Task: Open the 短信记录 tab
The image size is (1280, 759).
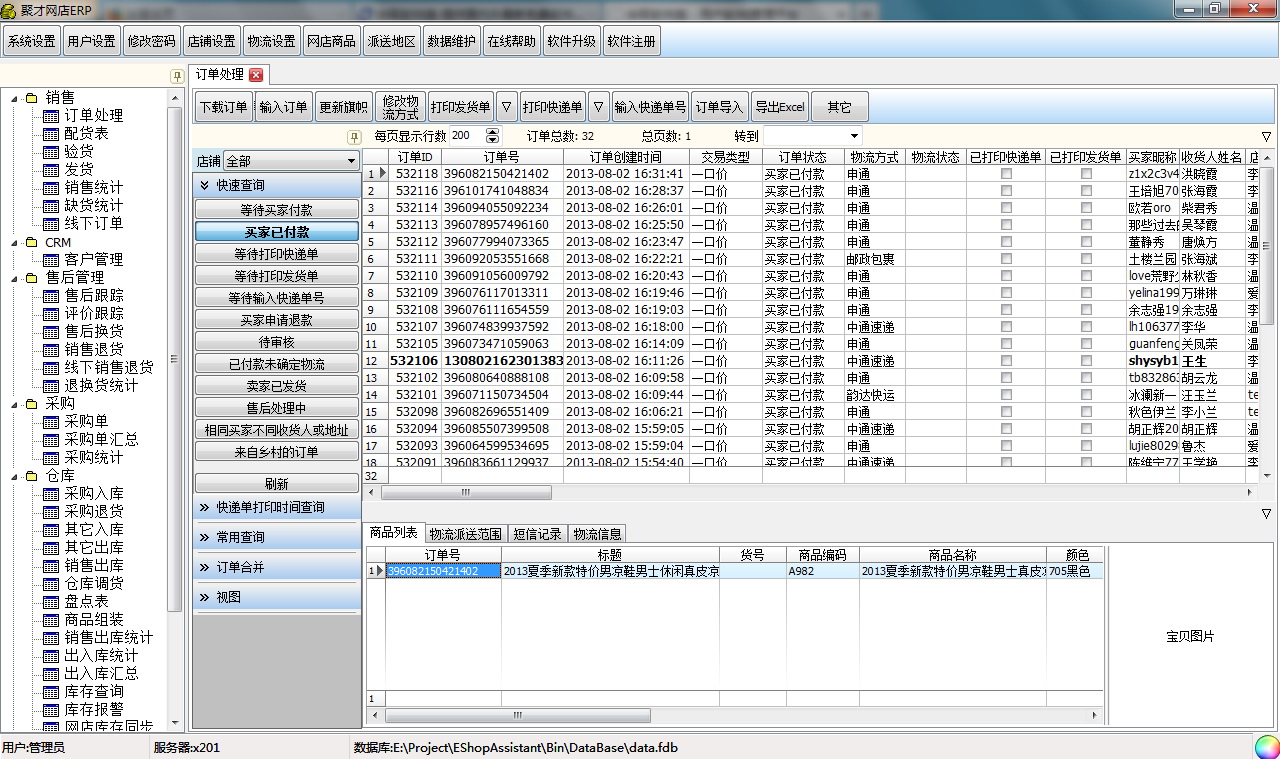Action: [537, 534]
